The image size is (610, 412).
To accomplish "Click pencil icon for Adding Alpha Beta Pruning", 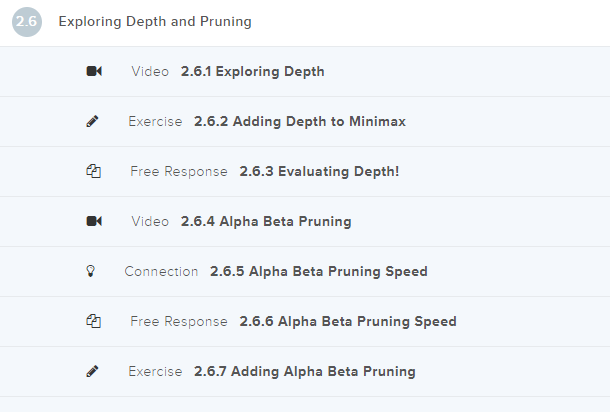I will point(93,372).
